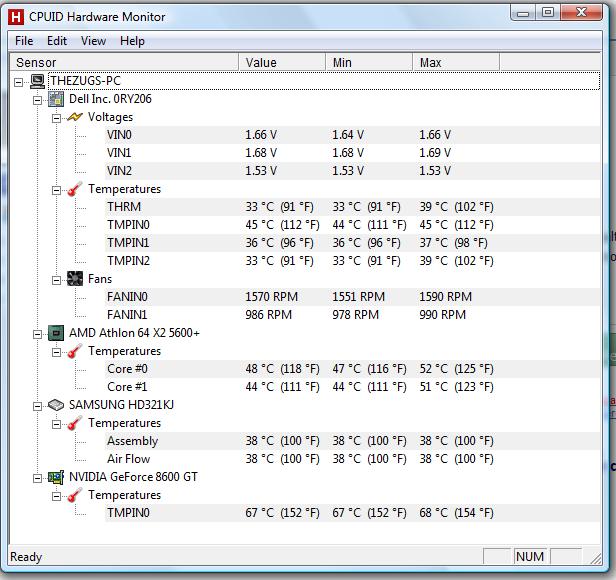The image size is (616, 580).
Task: Collapse the AMD Athlon Temperatures group
Action: pyautogui.click(x=57, y=352)
